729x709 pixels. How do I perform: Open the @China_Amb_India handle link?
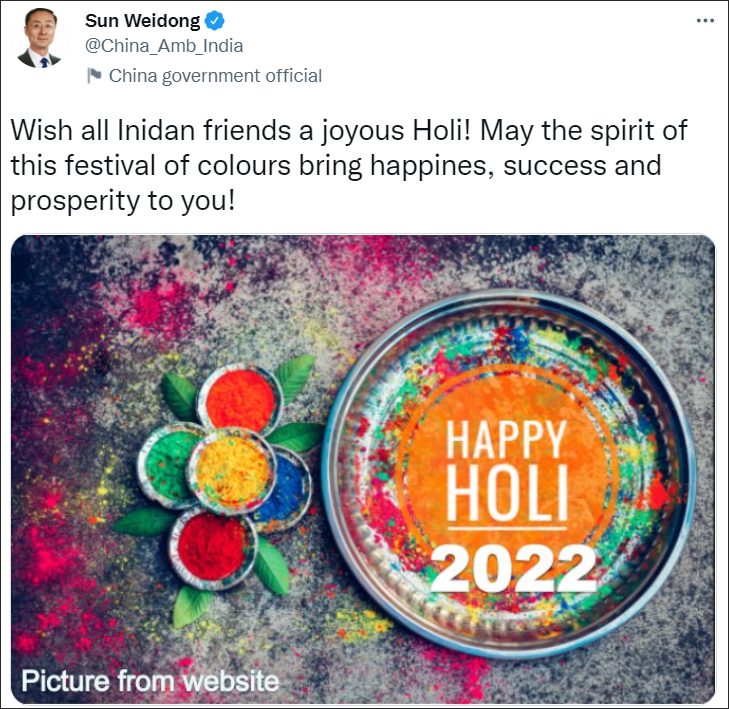click(x=164, y=46)
